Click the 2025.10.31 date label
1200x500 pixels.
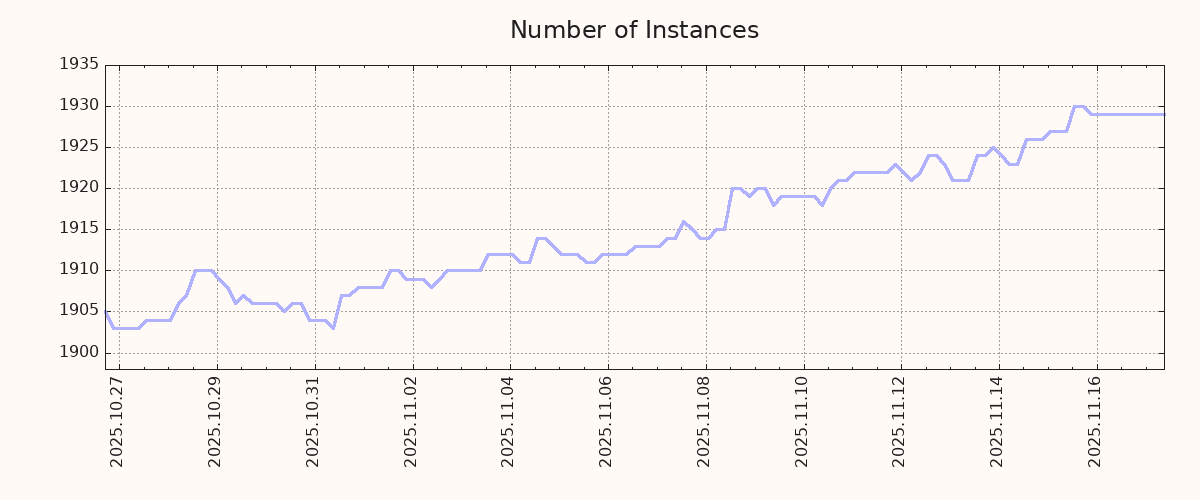tap(313, 421)
